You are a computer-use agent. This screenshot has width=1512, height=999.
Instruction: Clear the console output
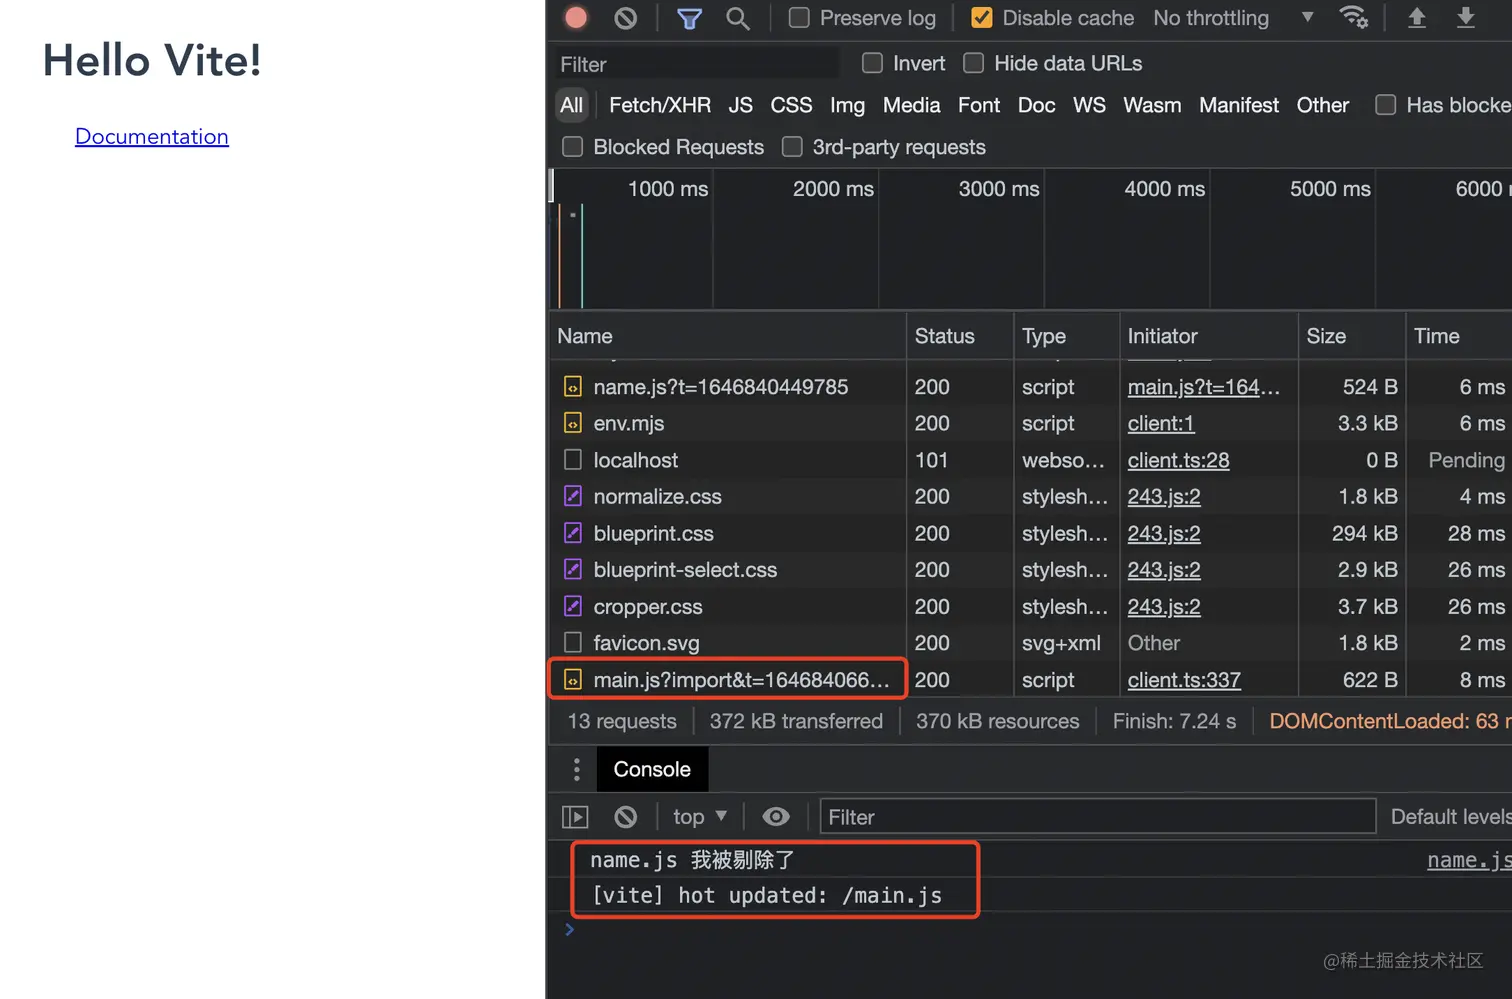click(626, 817)
